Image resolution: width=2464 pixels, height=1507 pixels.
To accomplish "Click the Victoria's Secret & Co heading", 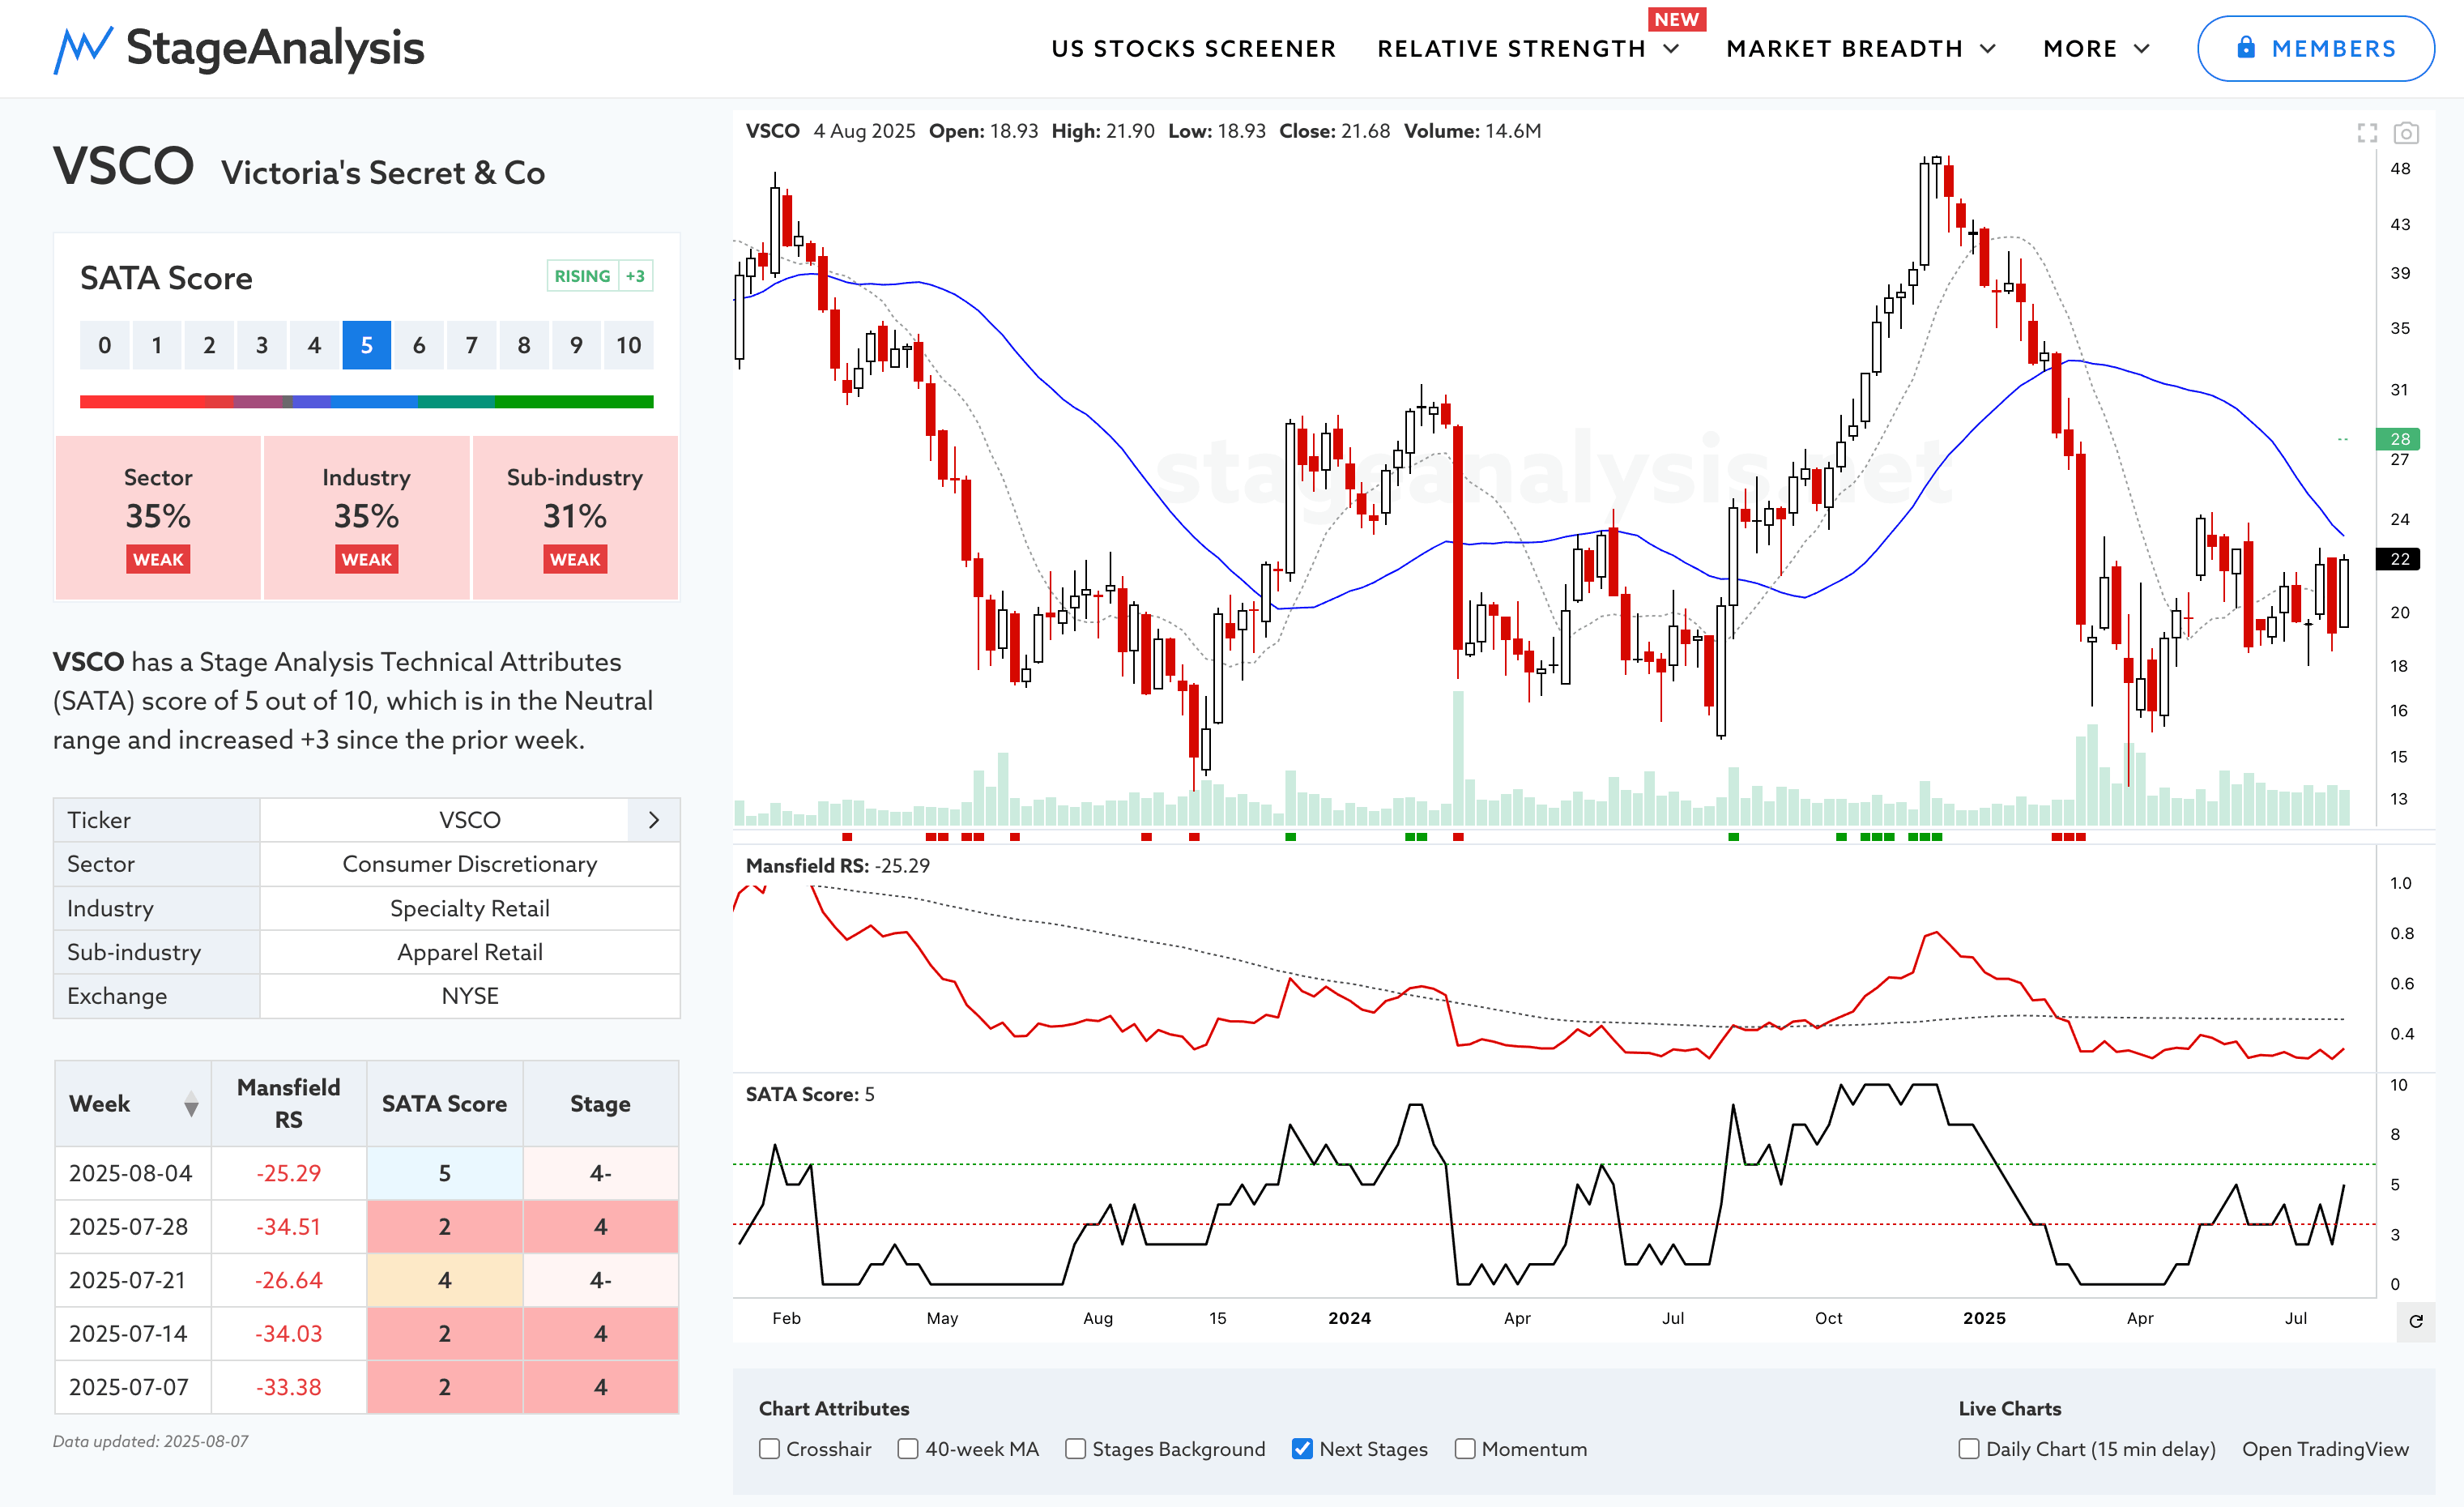I will coord(383,173).
